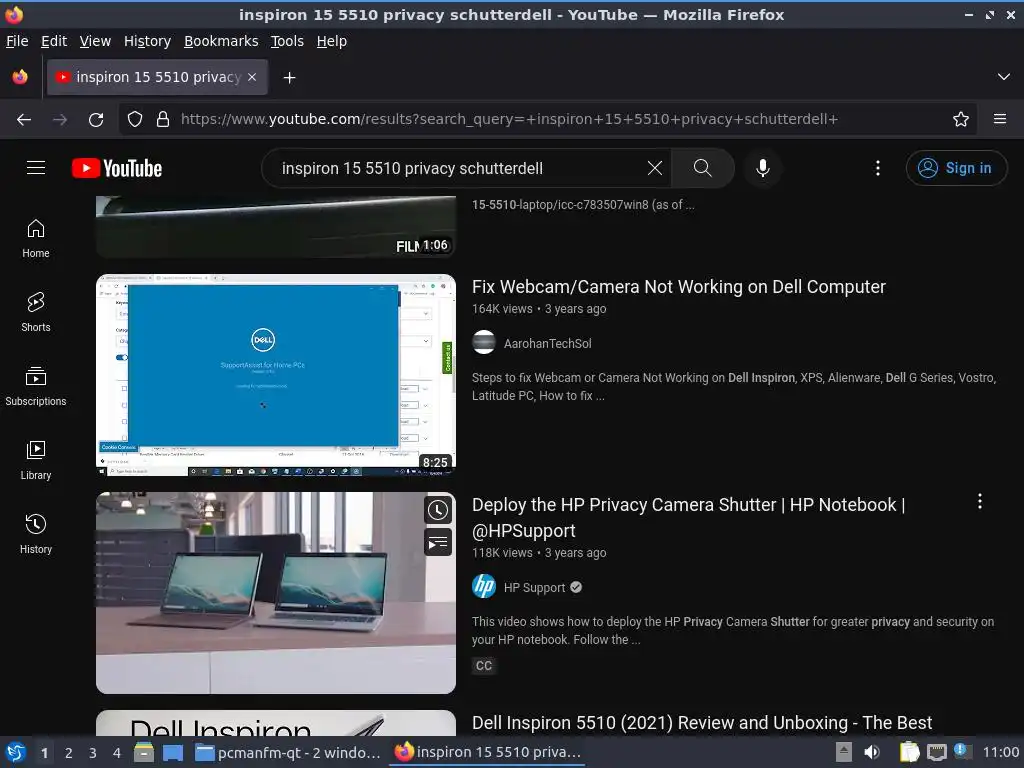The width and height of the screenshot is (1024, 768).
Task: Bookmark this page with the star icon
Action: [x=961, y=120]
